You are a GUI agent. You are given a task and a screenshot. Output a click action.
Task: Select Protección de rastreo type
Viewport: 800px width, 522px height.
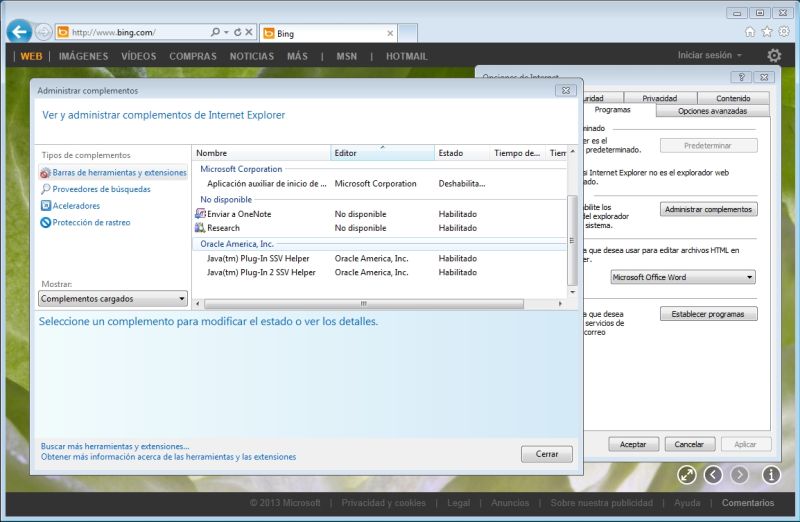[x=85, y=222]
